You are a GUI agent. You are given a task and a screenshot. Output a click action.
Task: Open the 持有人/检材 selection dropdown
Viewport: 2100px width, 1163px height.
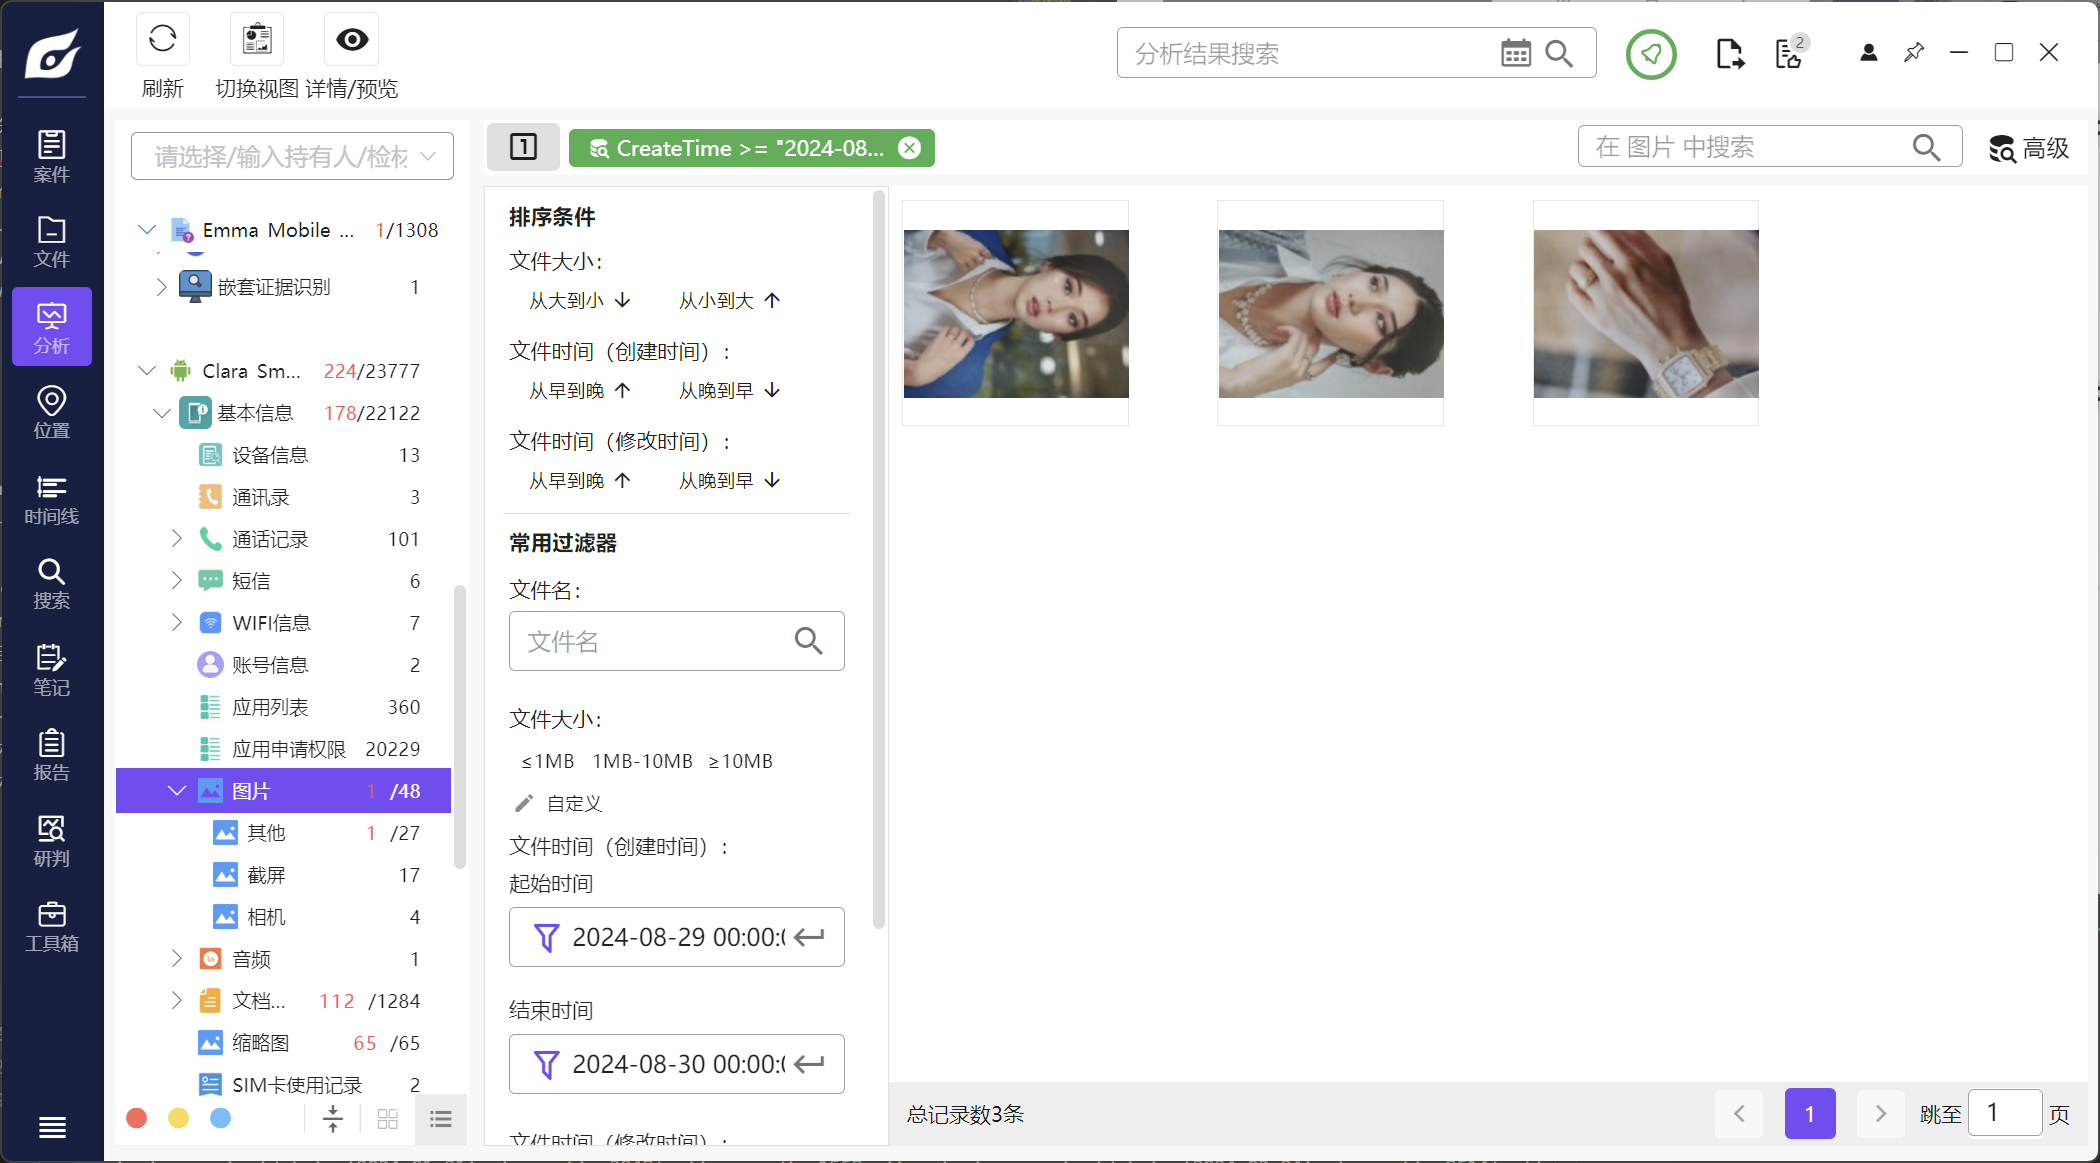(x=292, y=157)
